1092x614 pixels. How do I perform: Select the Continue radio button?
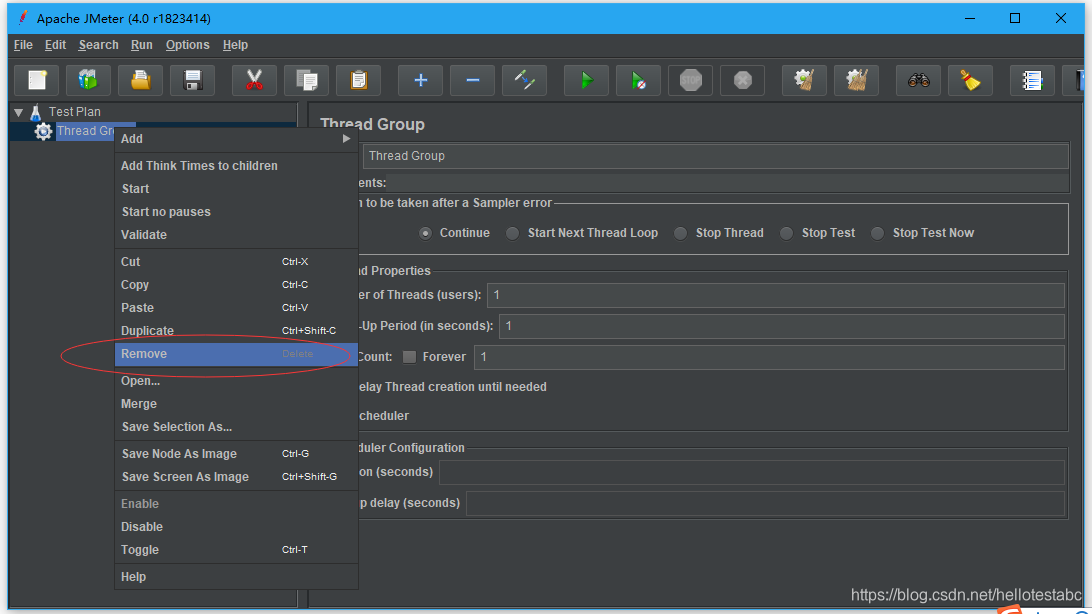point(425,233)
